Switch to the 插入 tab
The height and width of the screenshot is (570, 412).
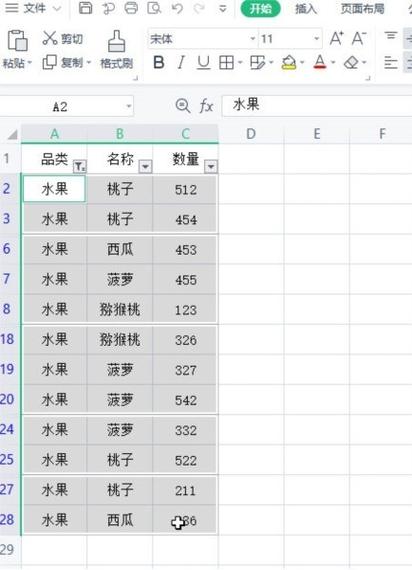point(306,8)
